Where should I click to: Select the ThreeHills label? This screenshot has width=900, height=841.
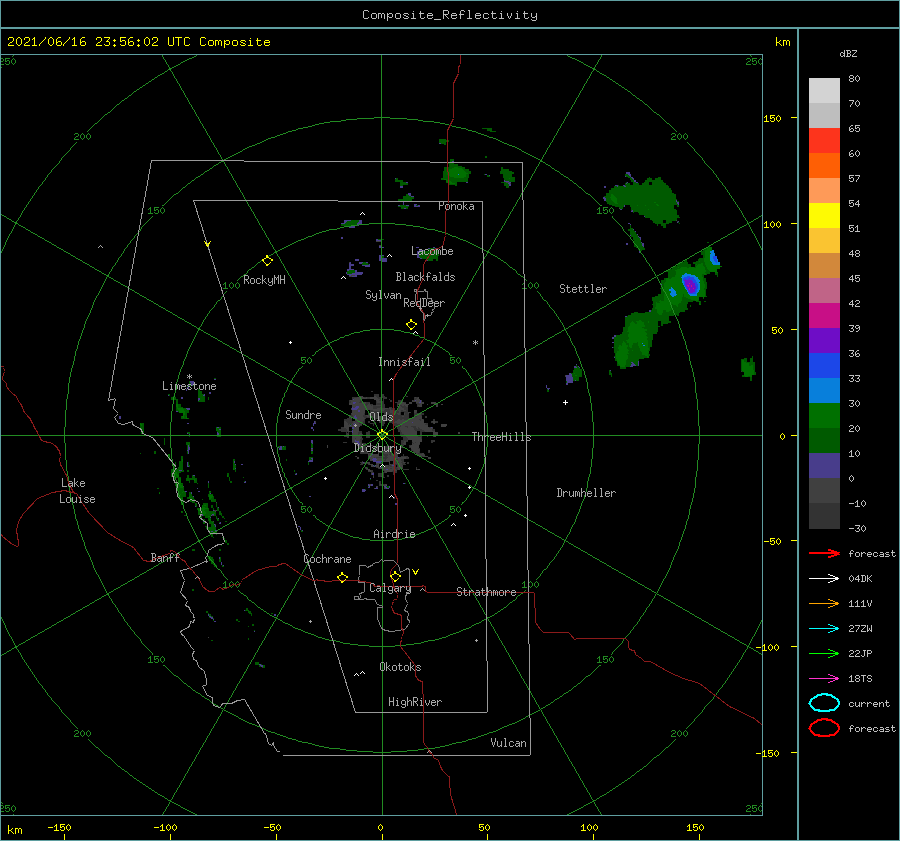click(501, 437)
